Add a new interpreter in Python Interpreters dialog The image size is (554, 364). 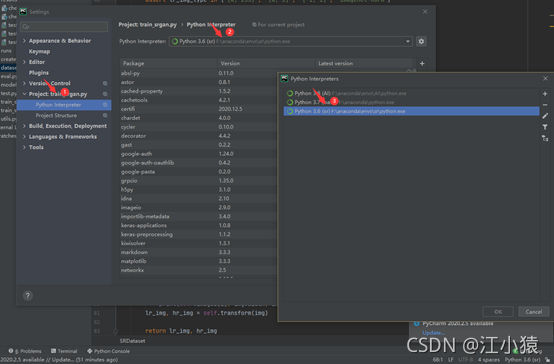pyautogui.click(x=545, y=94)
